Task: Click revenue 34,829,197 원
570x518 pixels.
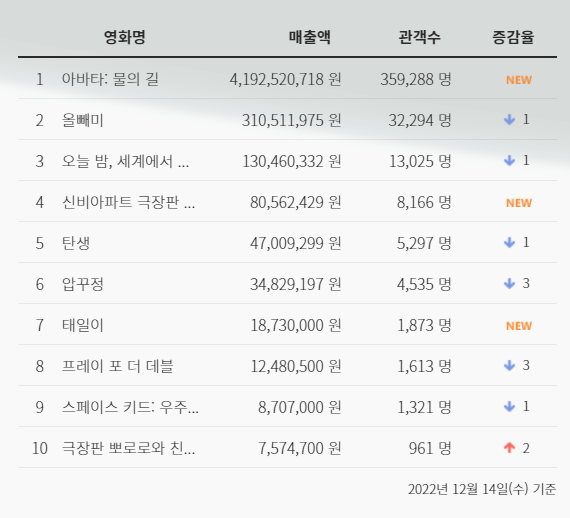Action: click(x=296, y=284)
